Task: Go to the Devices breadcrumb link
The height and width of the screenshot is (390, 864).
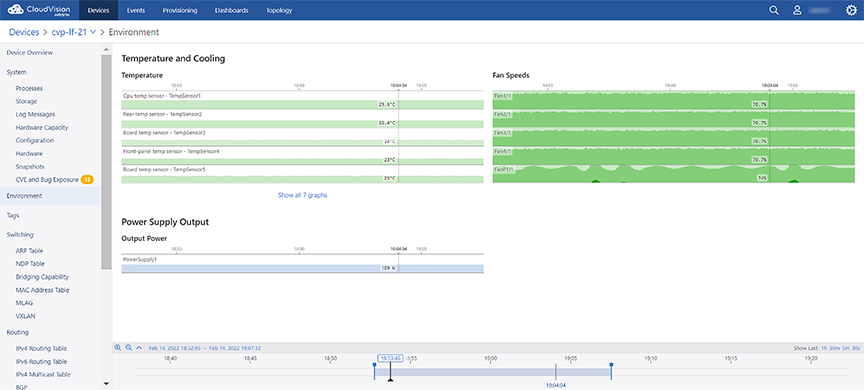Action: (24, 32)
